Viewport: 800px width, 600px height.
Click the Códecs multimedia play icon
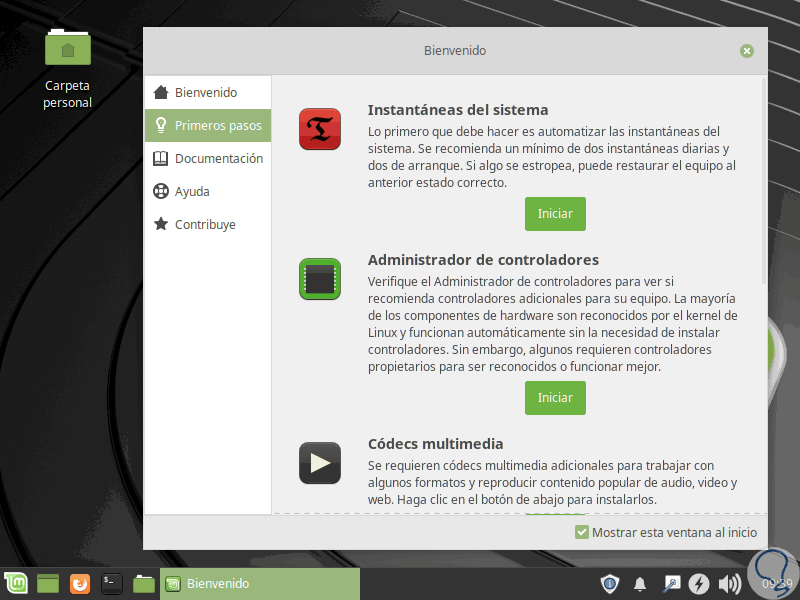319,463
